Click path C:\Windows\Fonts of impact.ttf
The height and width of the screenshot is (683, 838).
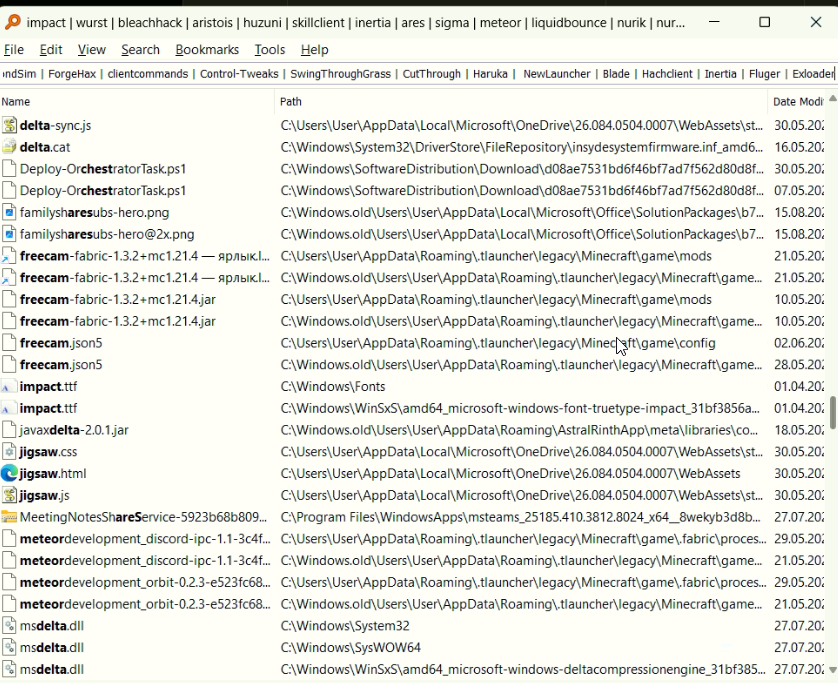click(x=333, y=386)
